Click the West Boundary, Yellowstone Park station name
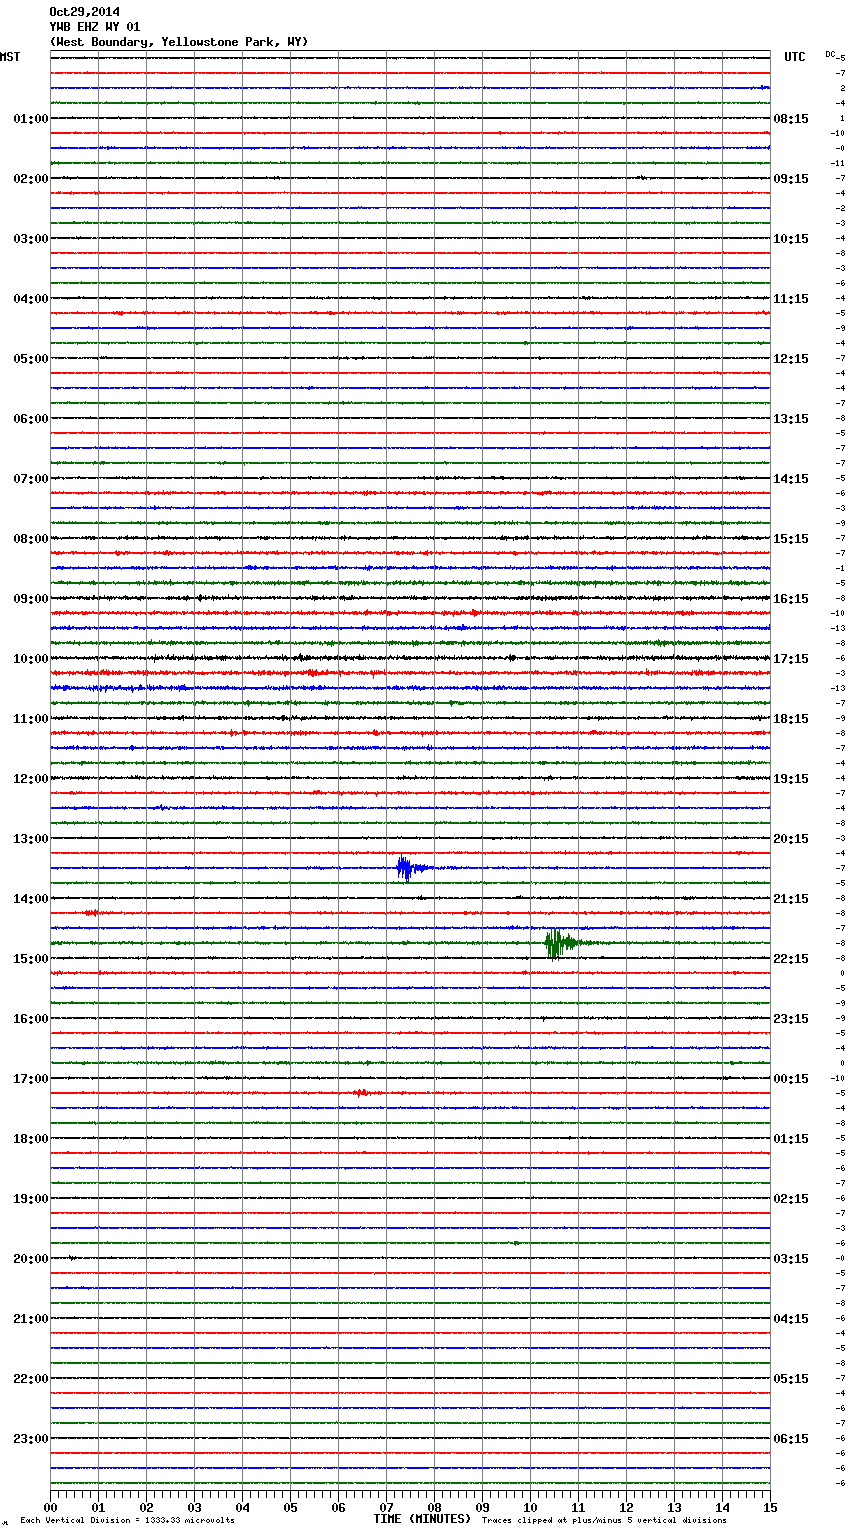 click(179, 42)
